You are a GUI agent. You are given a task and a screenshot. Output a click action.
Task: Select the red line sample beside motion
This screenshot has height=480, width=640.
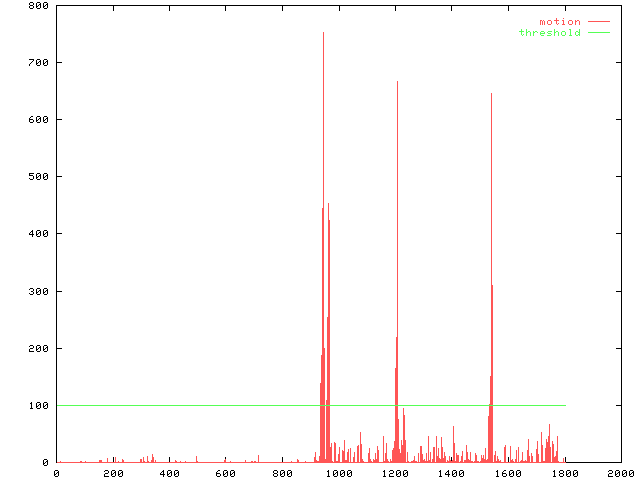click(x=598, y=21)
